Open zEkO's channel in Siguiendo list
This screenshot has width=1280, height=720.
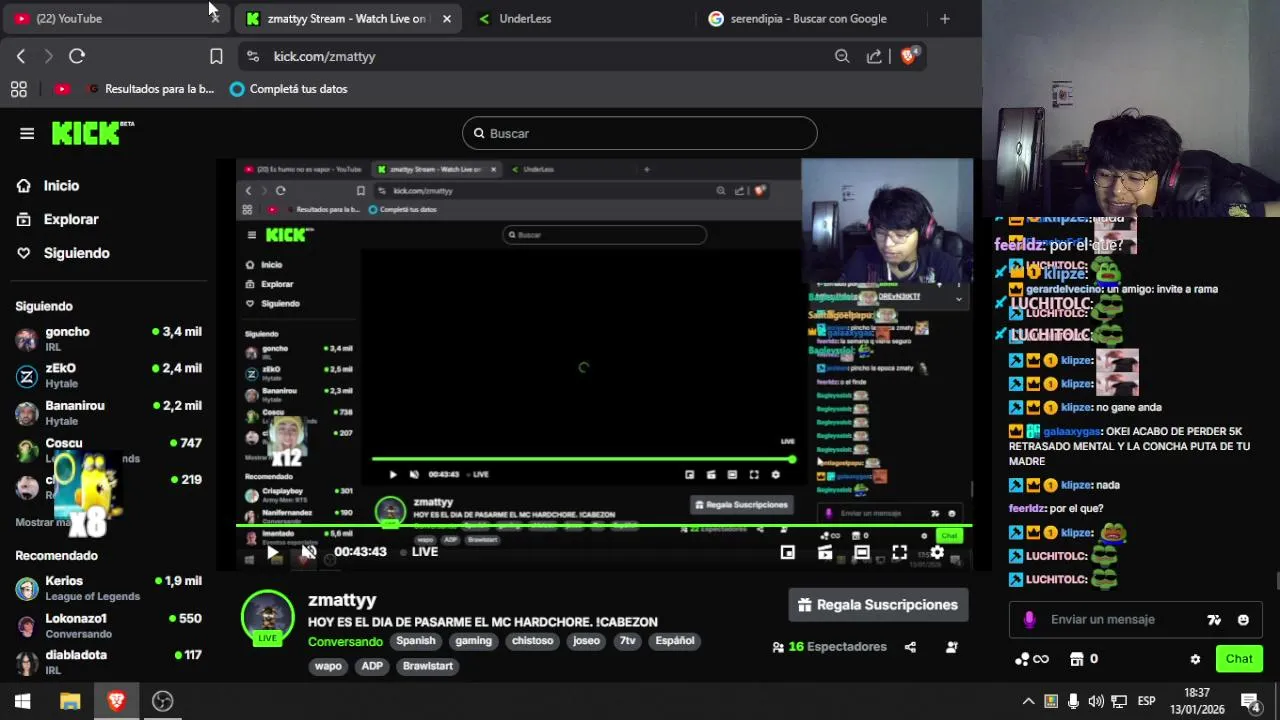pyautogui.click(x=108, y=375)
